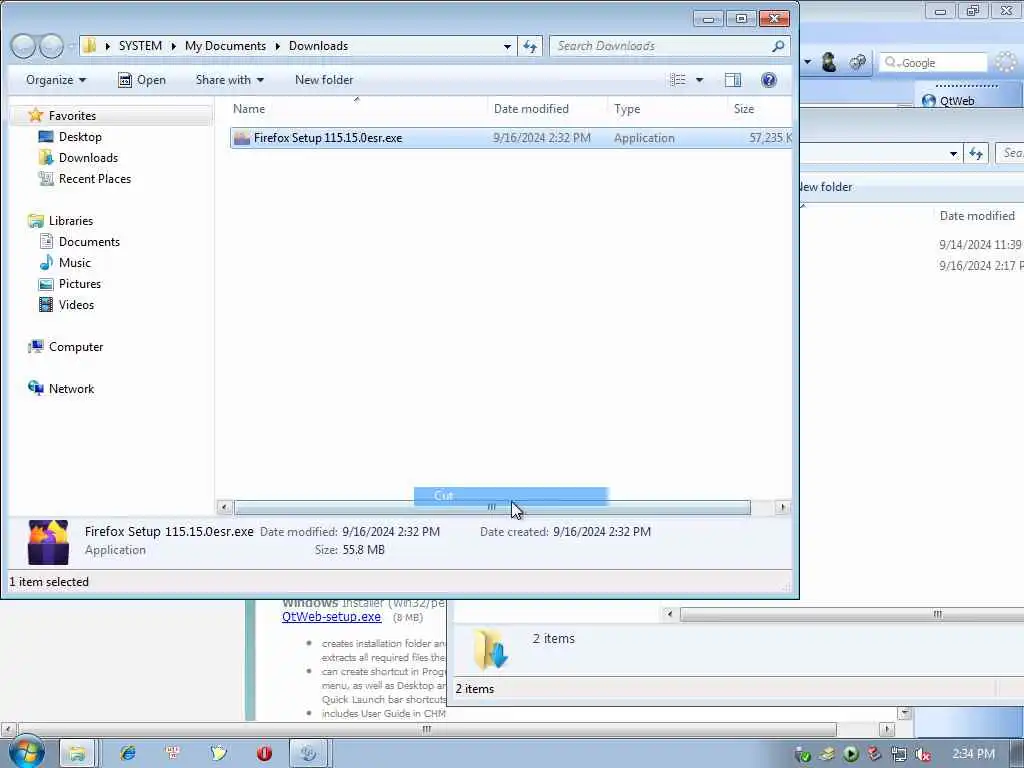Click the gears settings icon in QtWeb
The width and height of the screenshot is (1024, 768).
click(x=857, y=62)
